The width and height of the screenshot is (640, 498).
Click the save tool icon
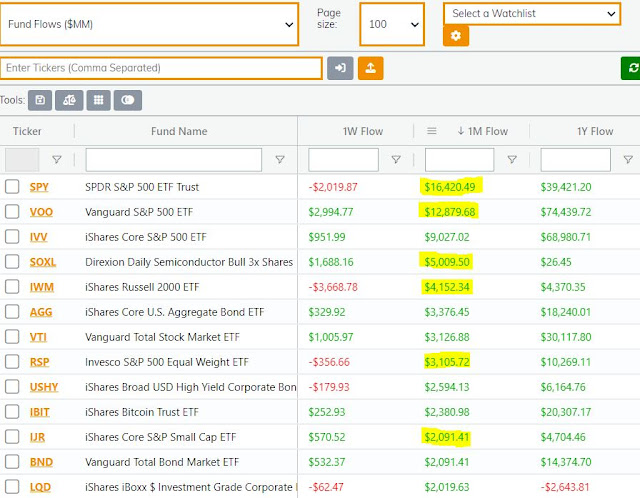click(x=40, y=100)
